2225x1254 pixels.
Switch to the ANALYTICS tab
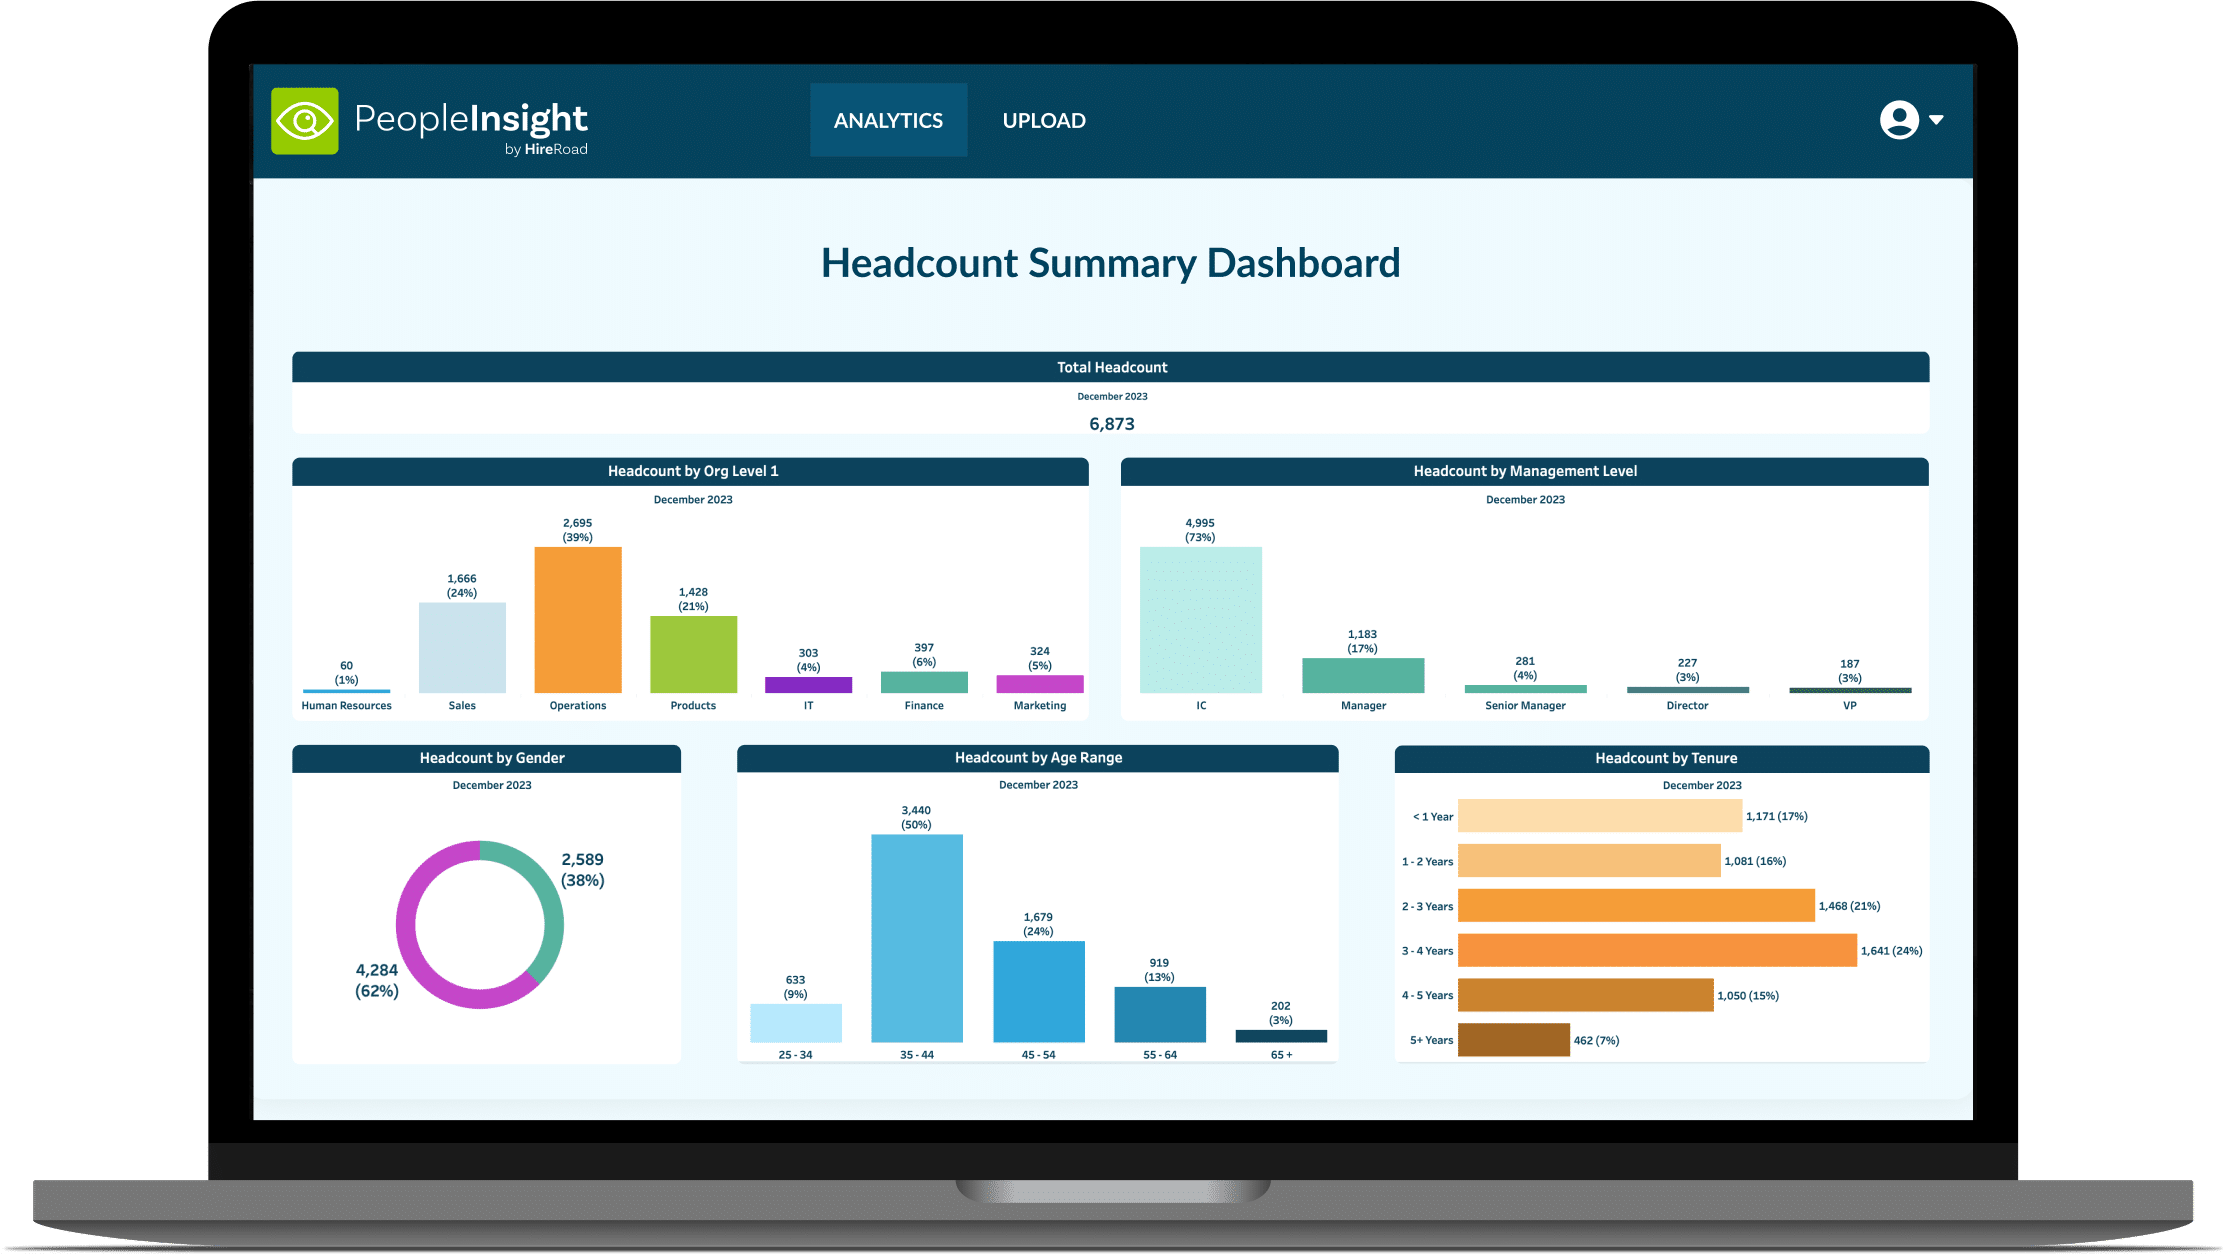pos(888,120)
